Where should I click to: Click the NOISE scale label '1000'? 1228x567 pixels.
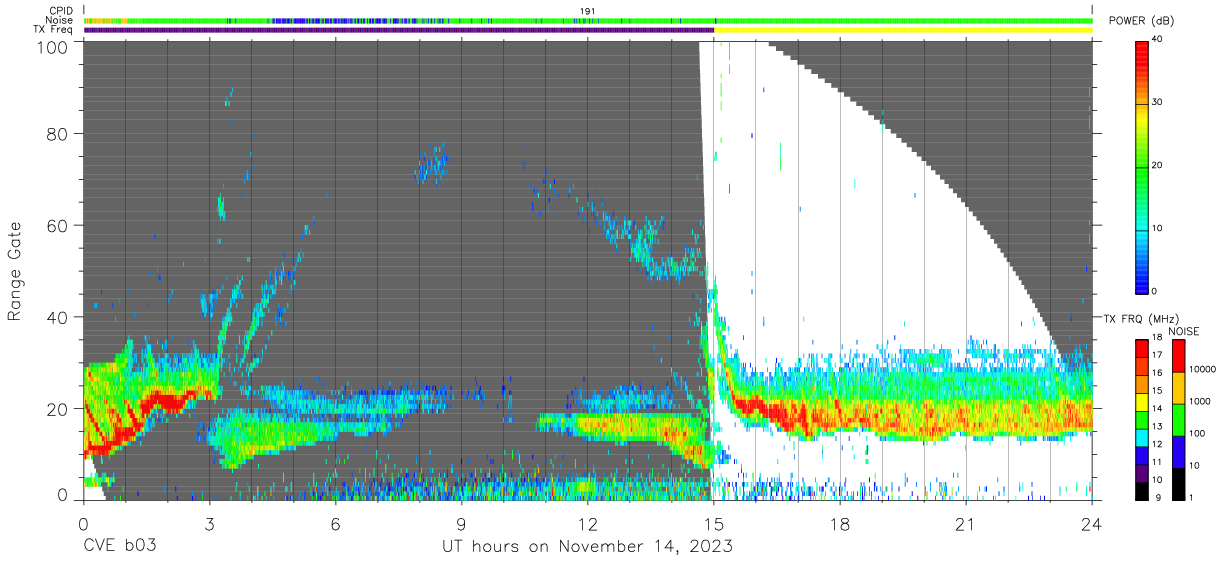pyautogui.click(x=1199, y=401)
